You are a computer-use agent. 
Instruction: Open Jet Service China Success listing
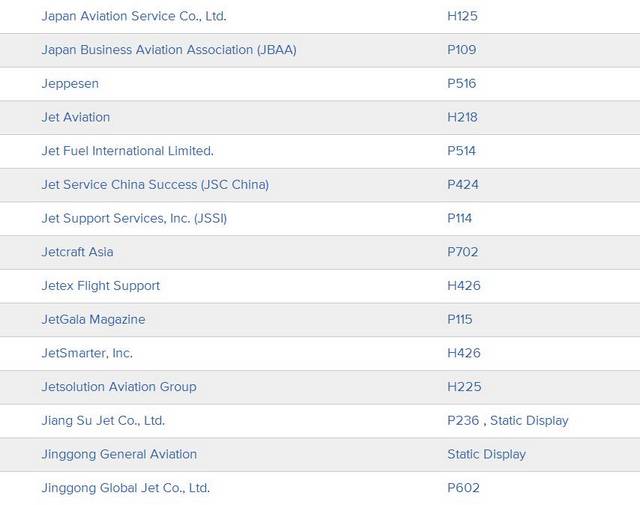155,184
